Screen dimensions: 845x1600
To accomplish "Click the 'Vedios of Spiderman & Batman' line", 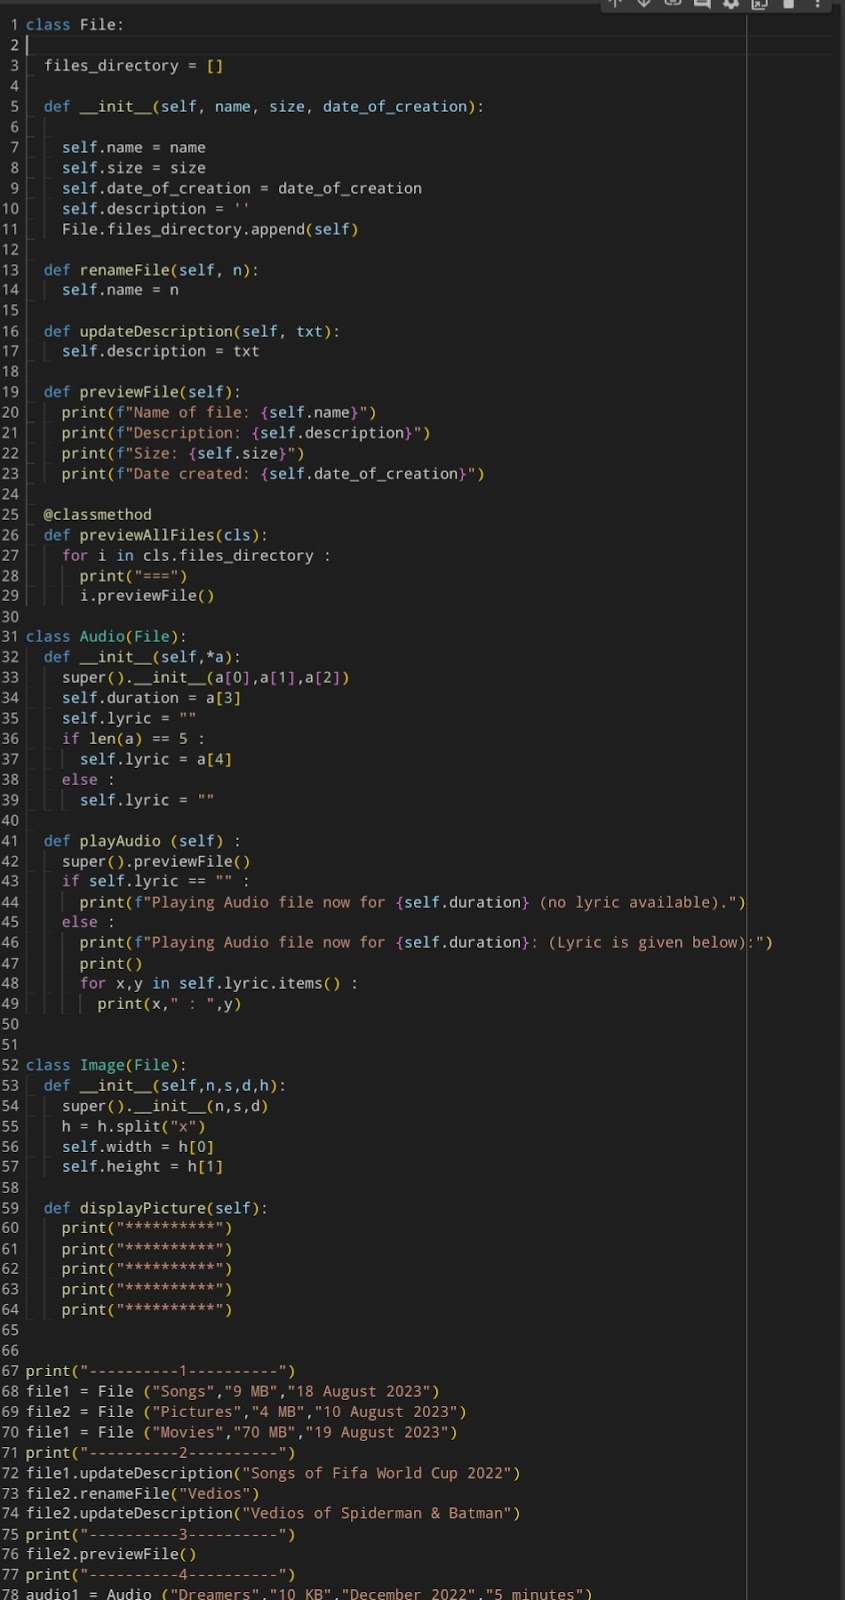I will 273,1514.
